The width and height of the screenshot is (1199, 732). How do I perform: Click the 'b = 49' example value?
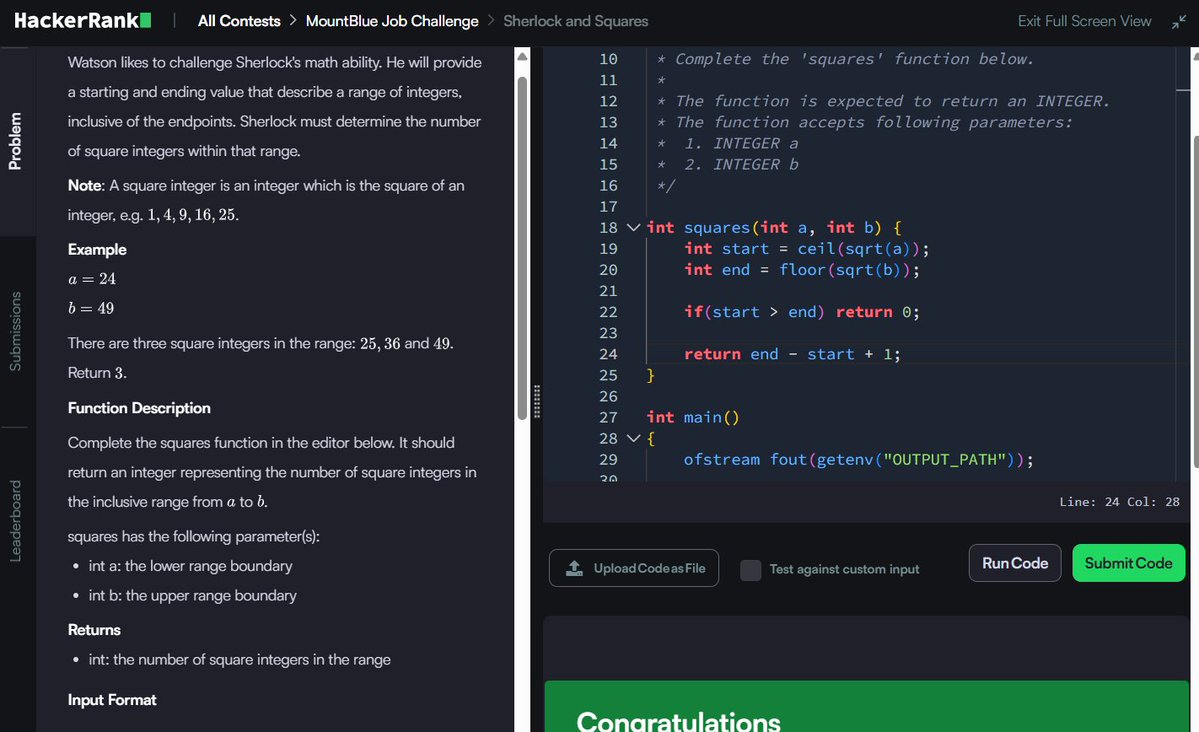coord(90,308)
